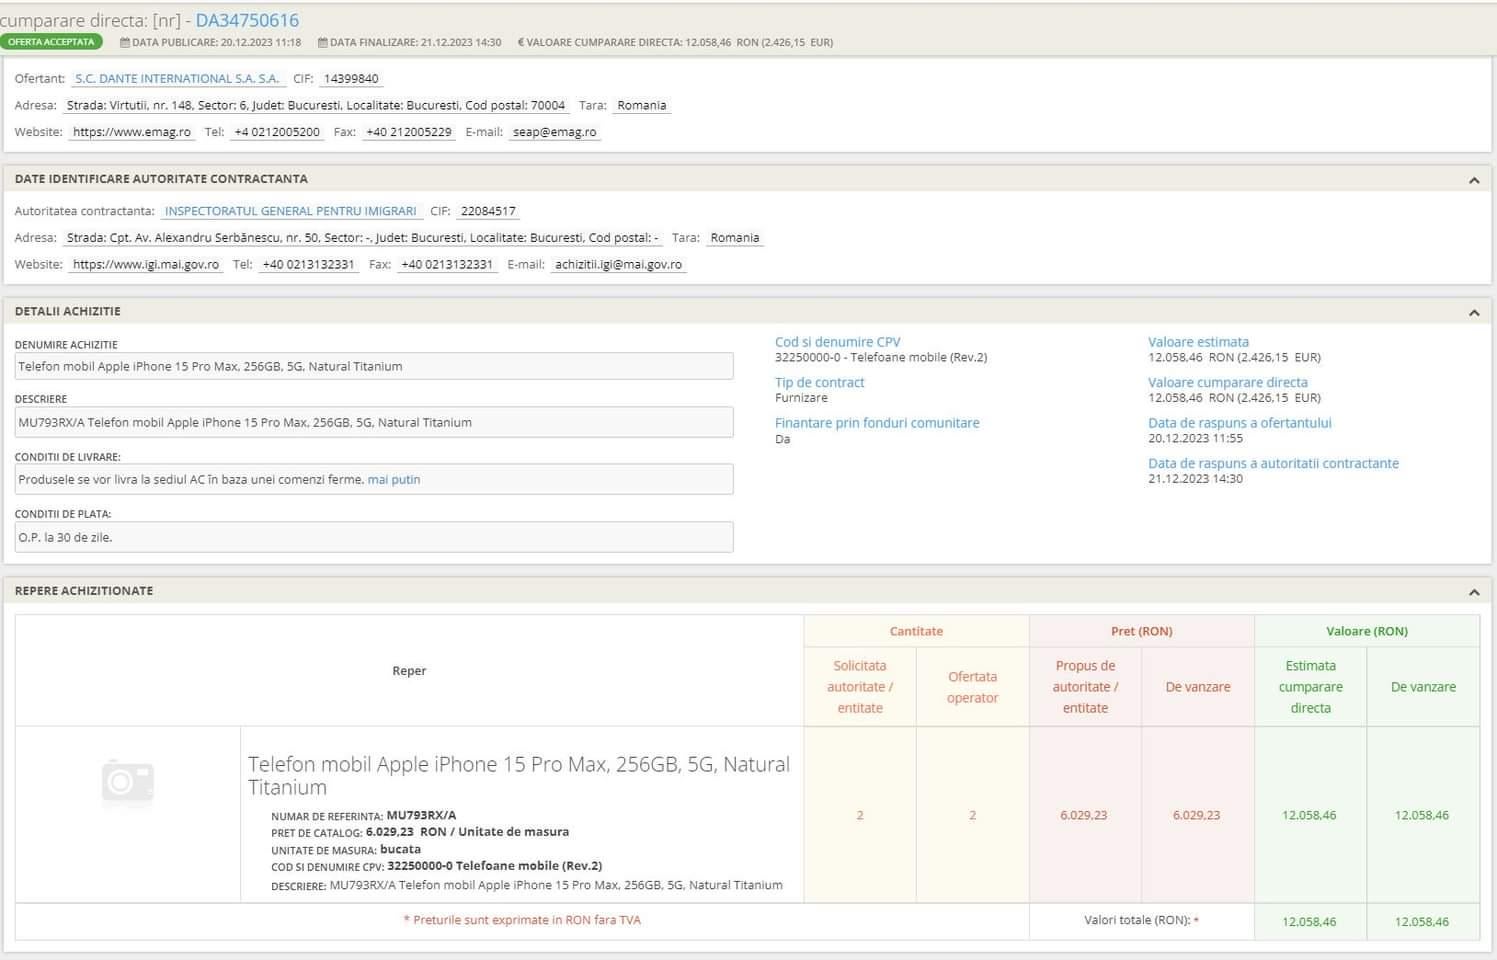Click the calendar icon beside Data Publicare
This screenshot has height=960, width=1497.
click(x=124, y=43)
